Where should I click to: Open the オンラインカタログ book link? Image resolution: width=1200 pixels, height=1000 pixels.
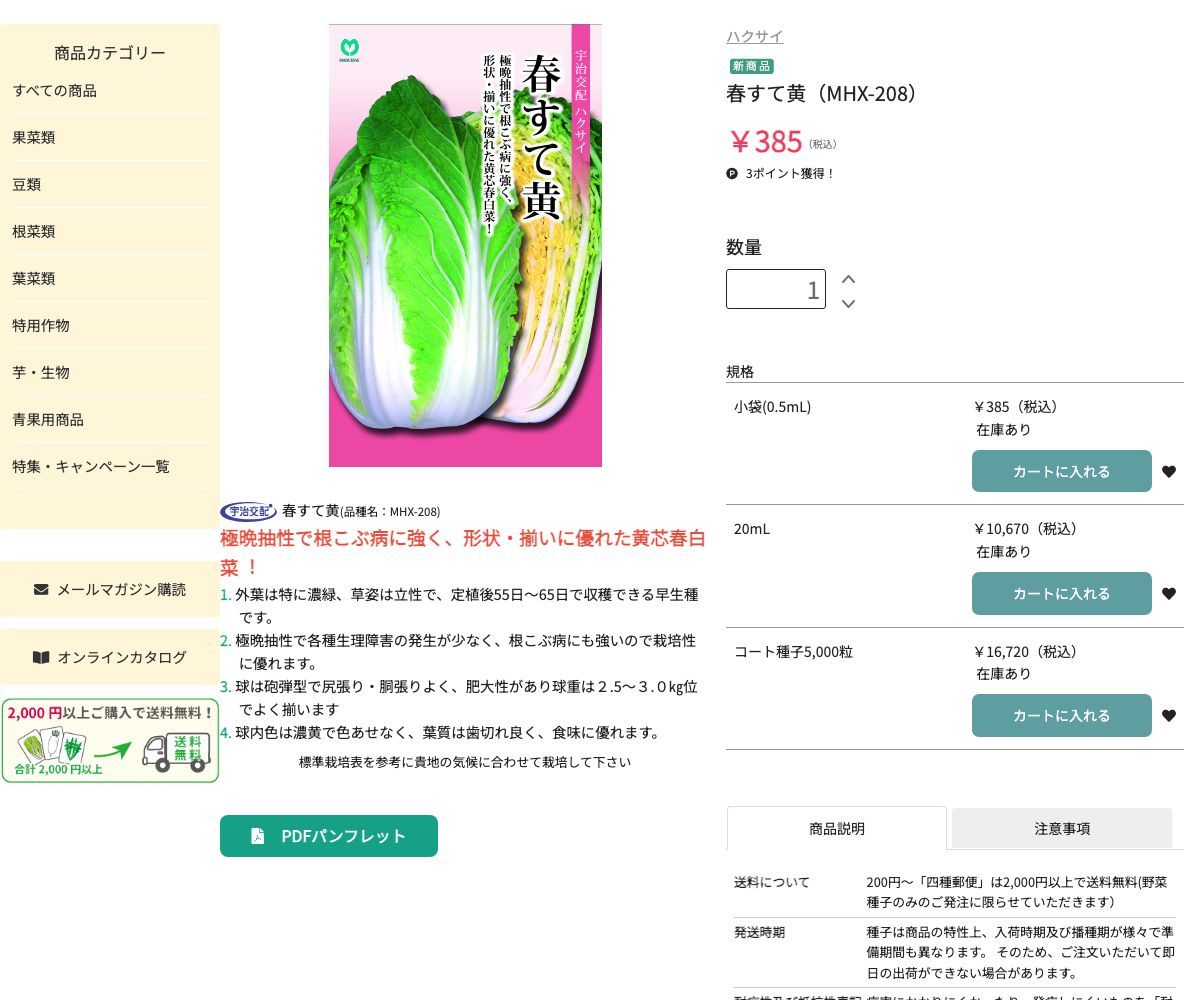point(110,657)
